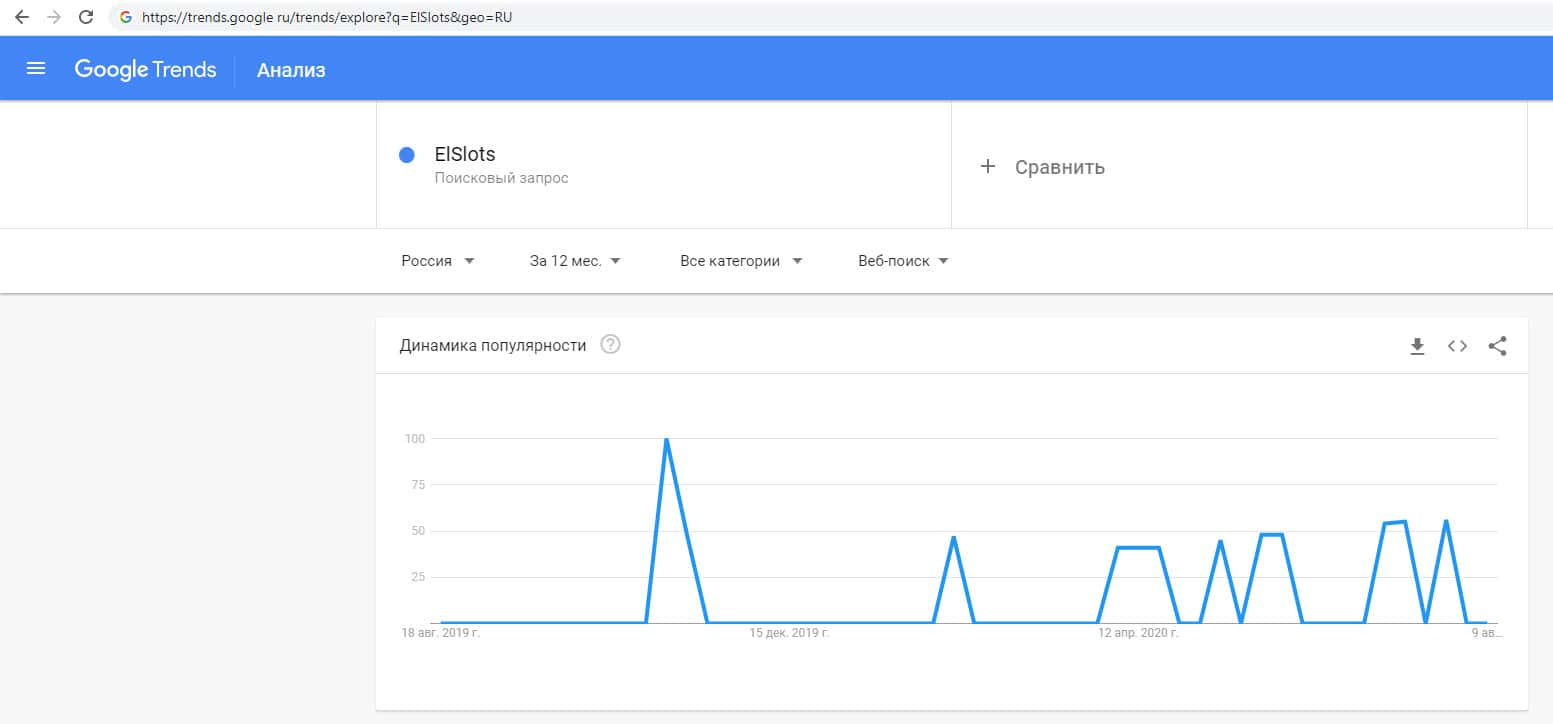Select the Анализ section tab
Screen dimensions: 1553x724
point(291,70)
